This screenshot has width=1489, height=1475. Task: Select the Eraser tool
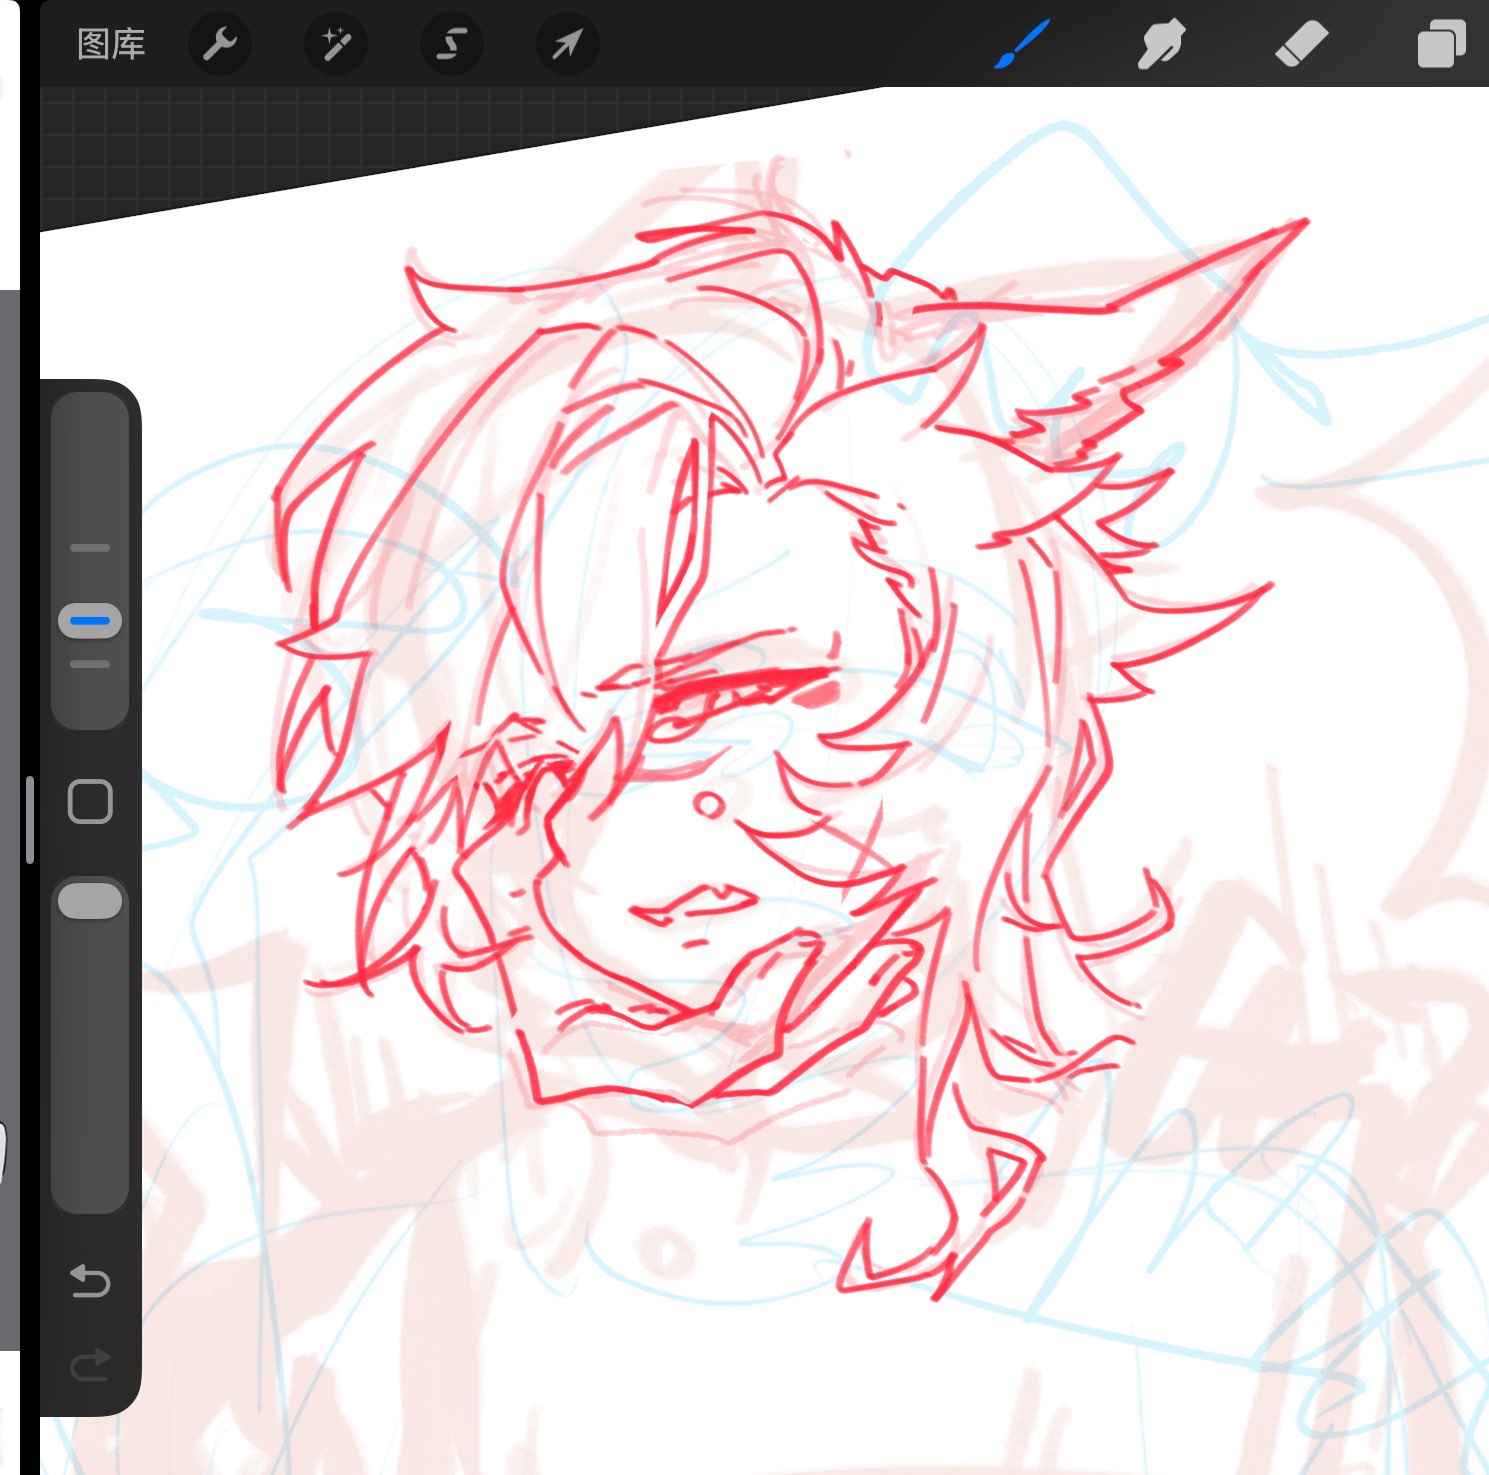1301,44
